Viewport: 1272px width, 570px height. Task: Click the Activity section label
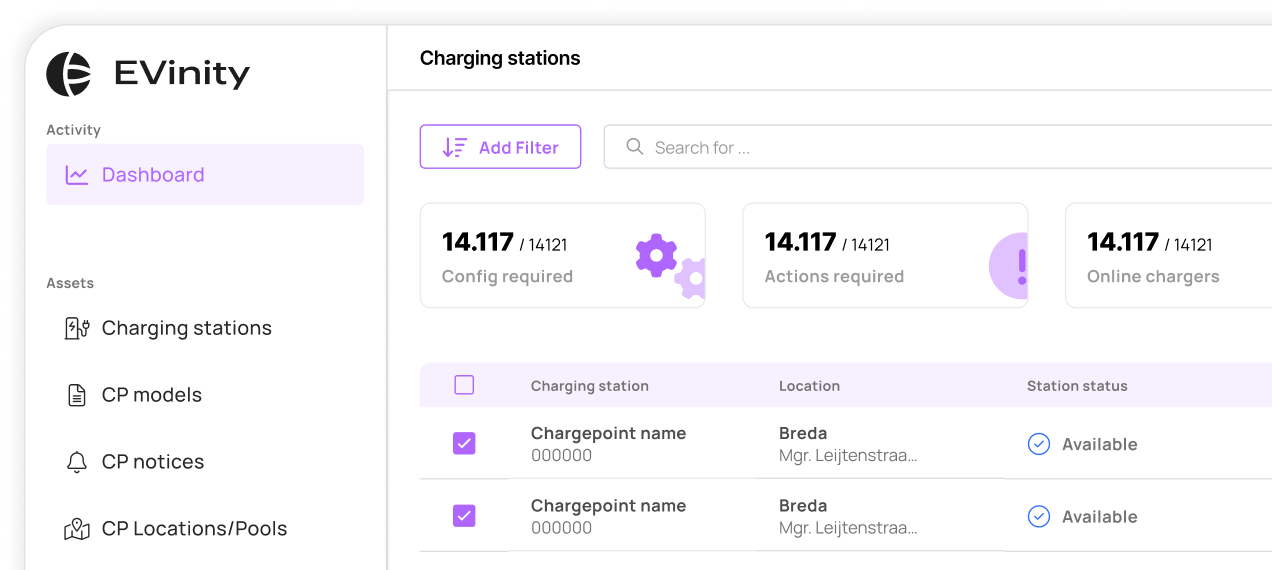tap(73, 130)
